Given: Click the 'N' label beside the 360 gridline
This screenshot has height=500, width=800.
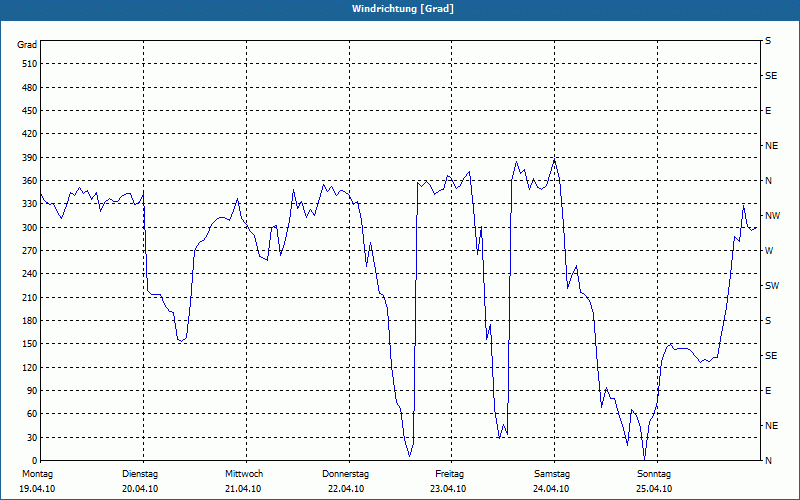Looking at the screenshot, I should [x=768, y=181].
